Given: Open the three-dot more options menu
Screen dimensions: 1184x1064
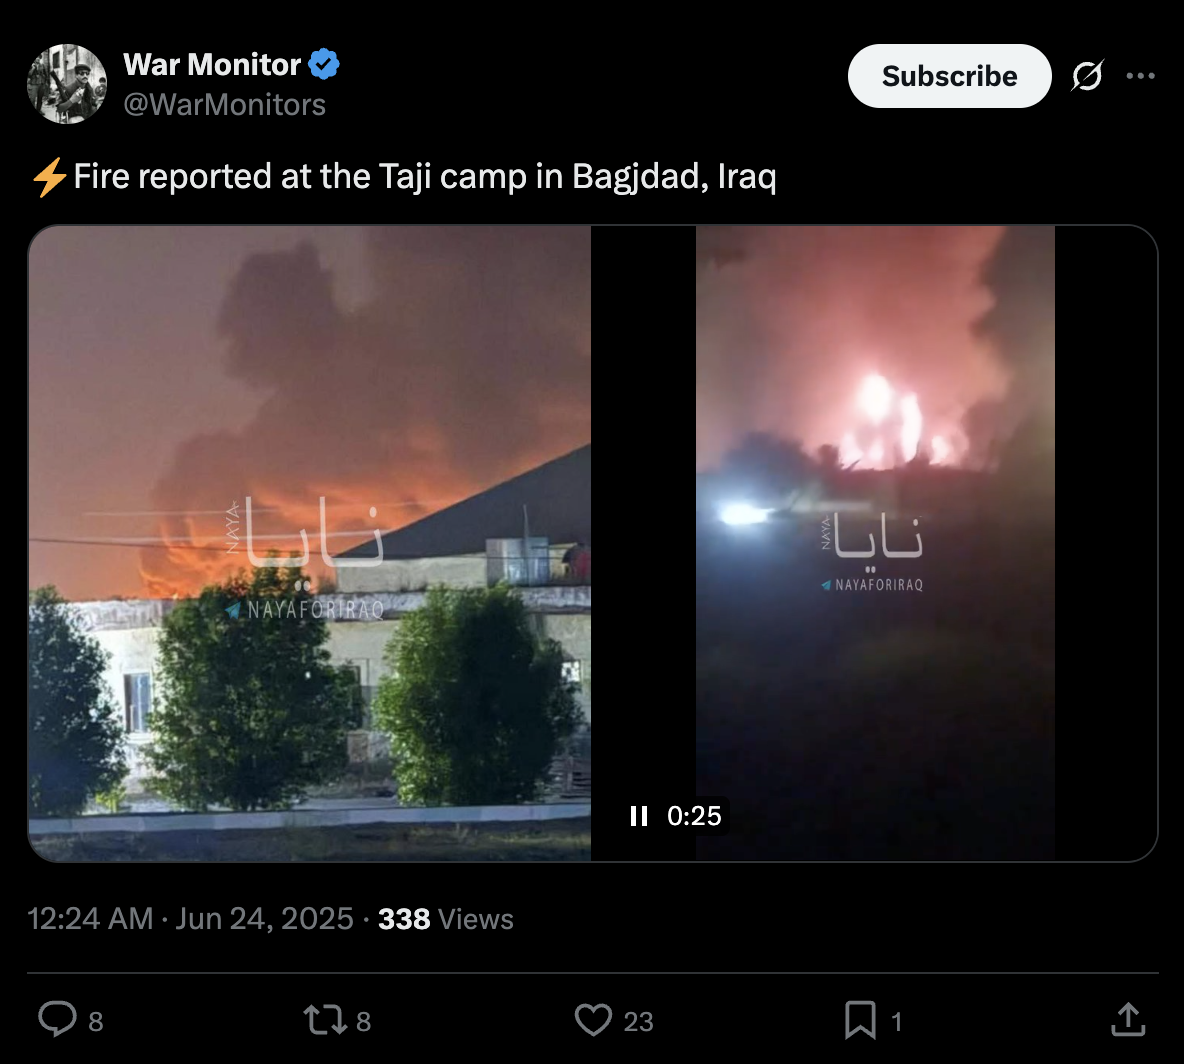Looking at the screenshot, I should (x=1140, y=76).
